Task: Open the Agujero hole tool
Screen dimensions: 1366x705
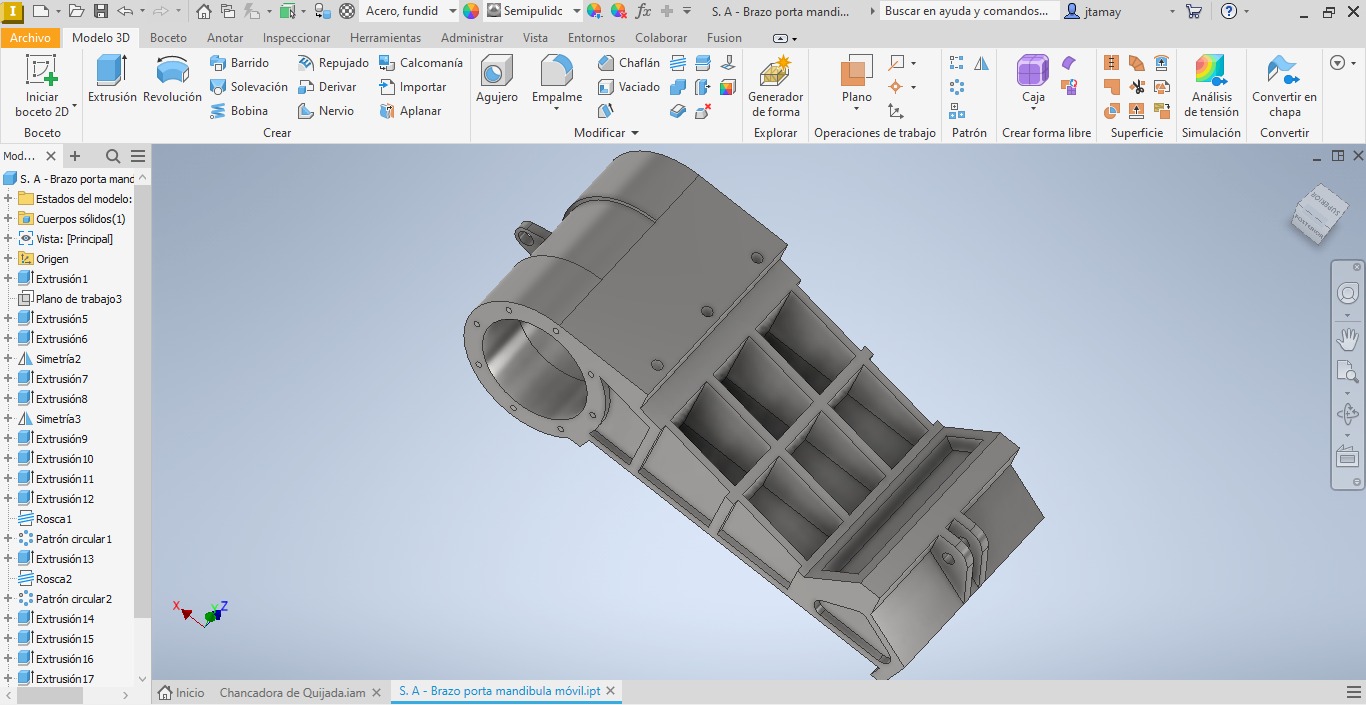Action: tap(497, 80)
